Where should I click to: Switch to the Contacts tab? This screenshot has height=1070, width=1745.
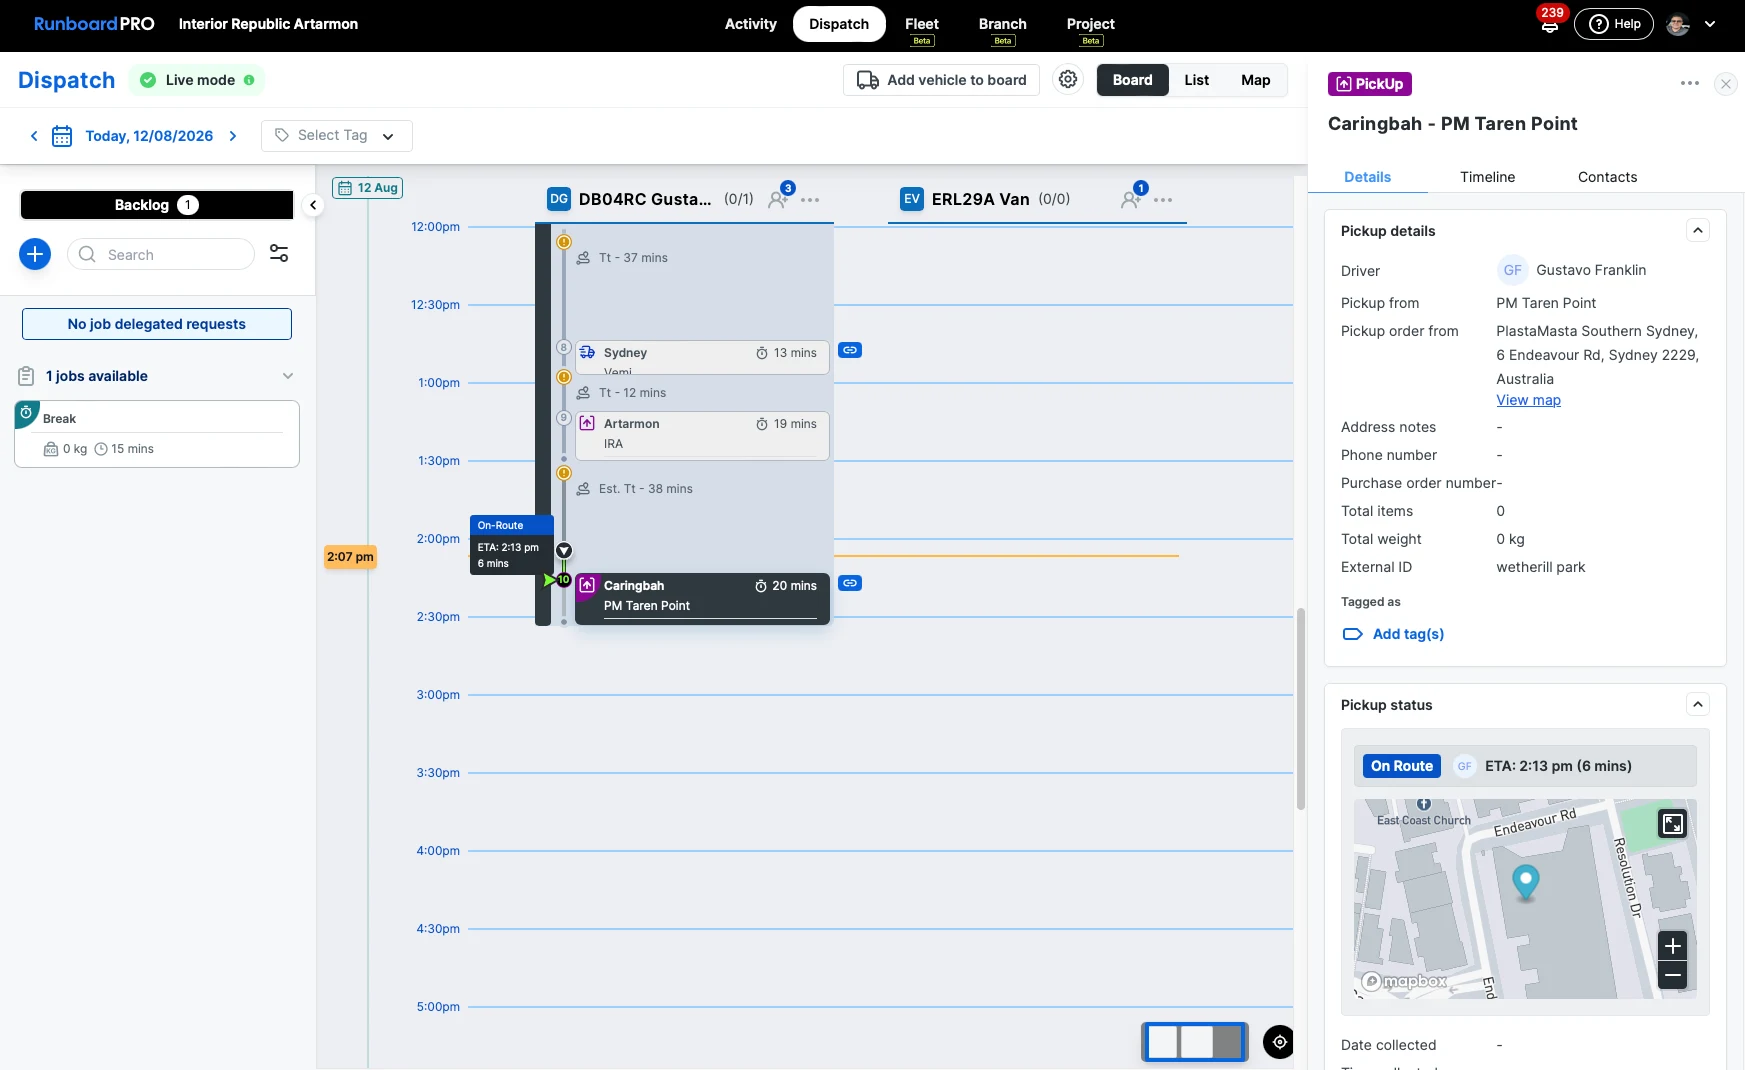click(x=1607, y=177)
